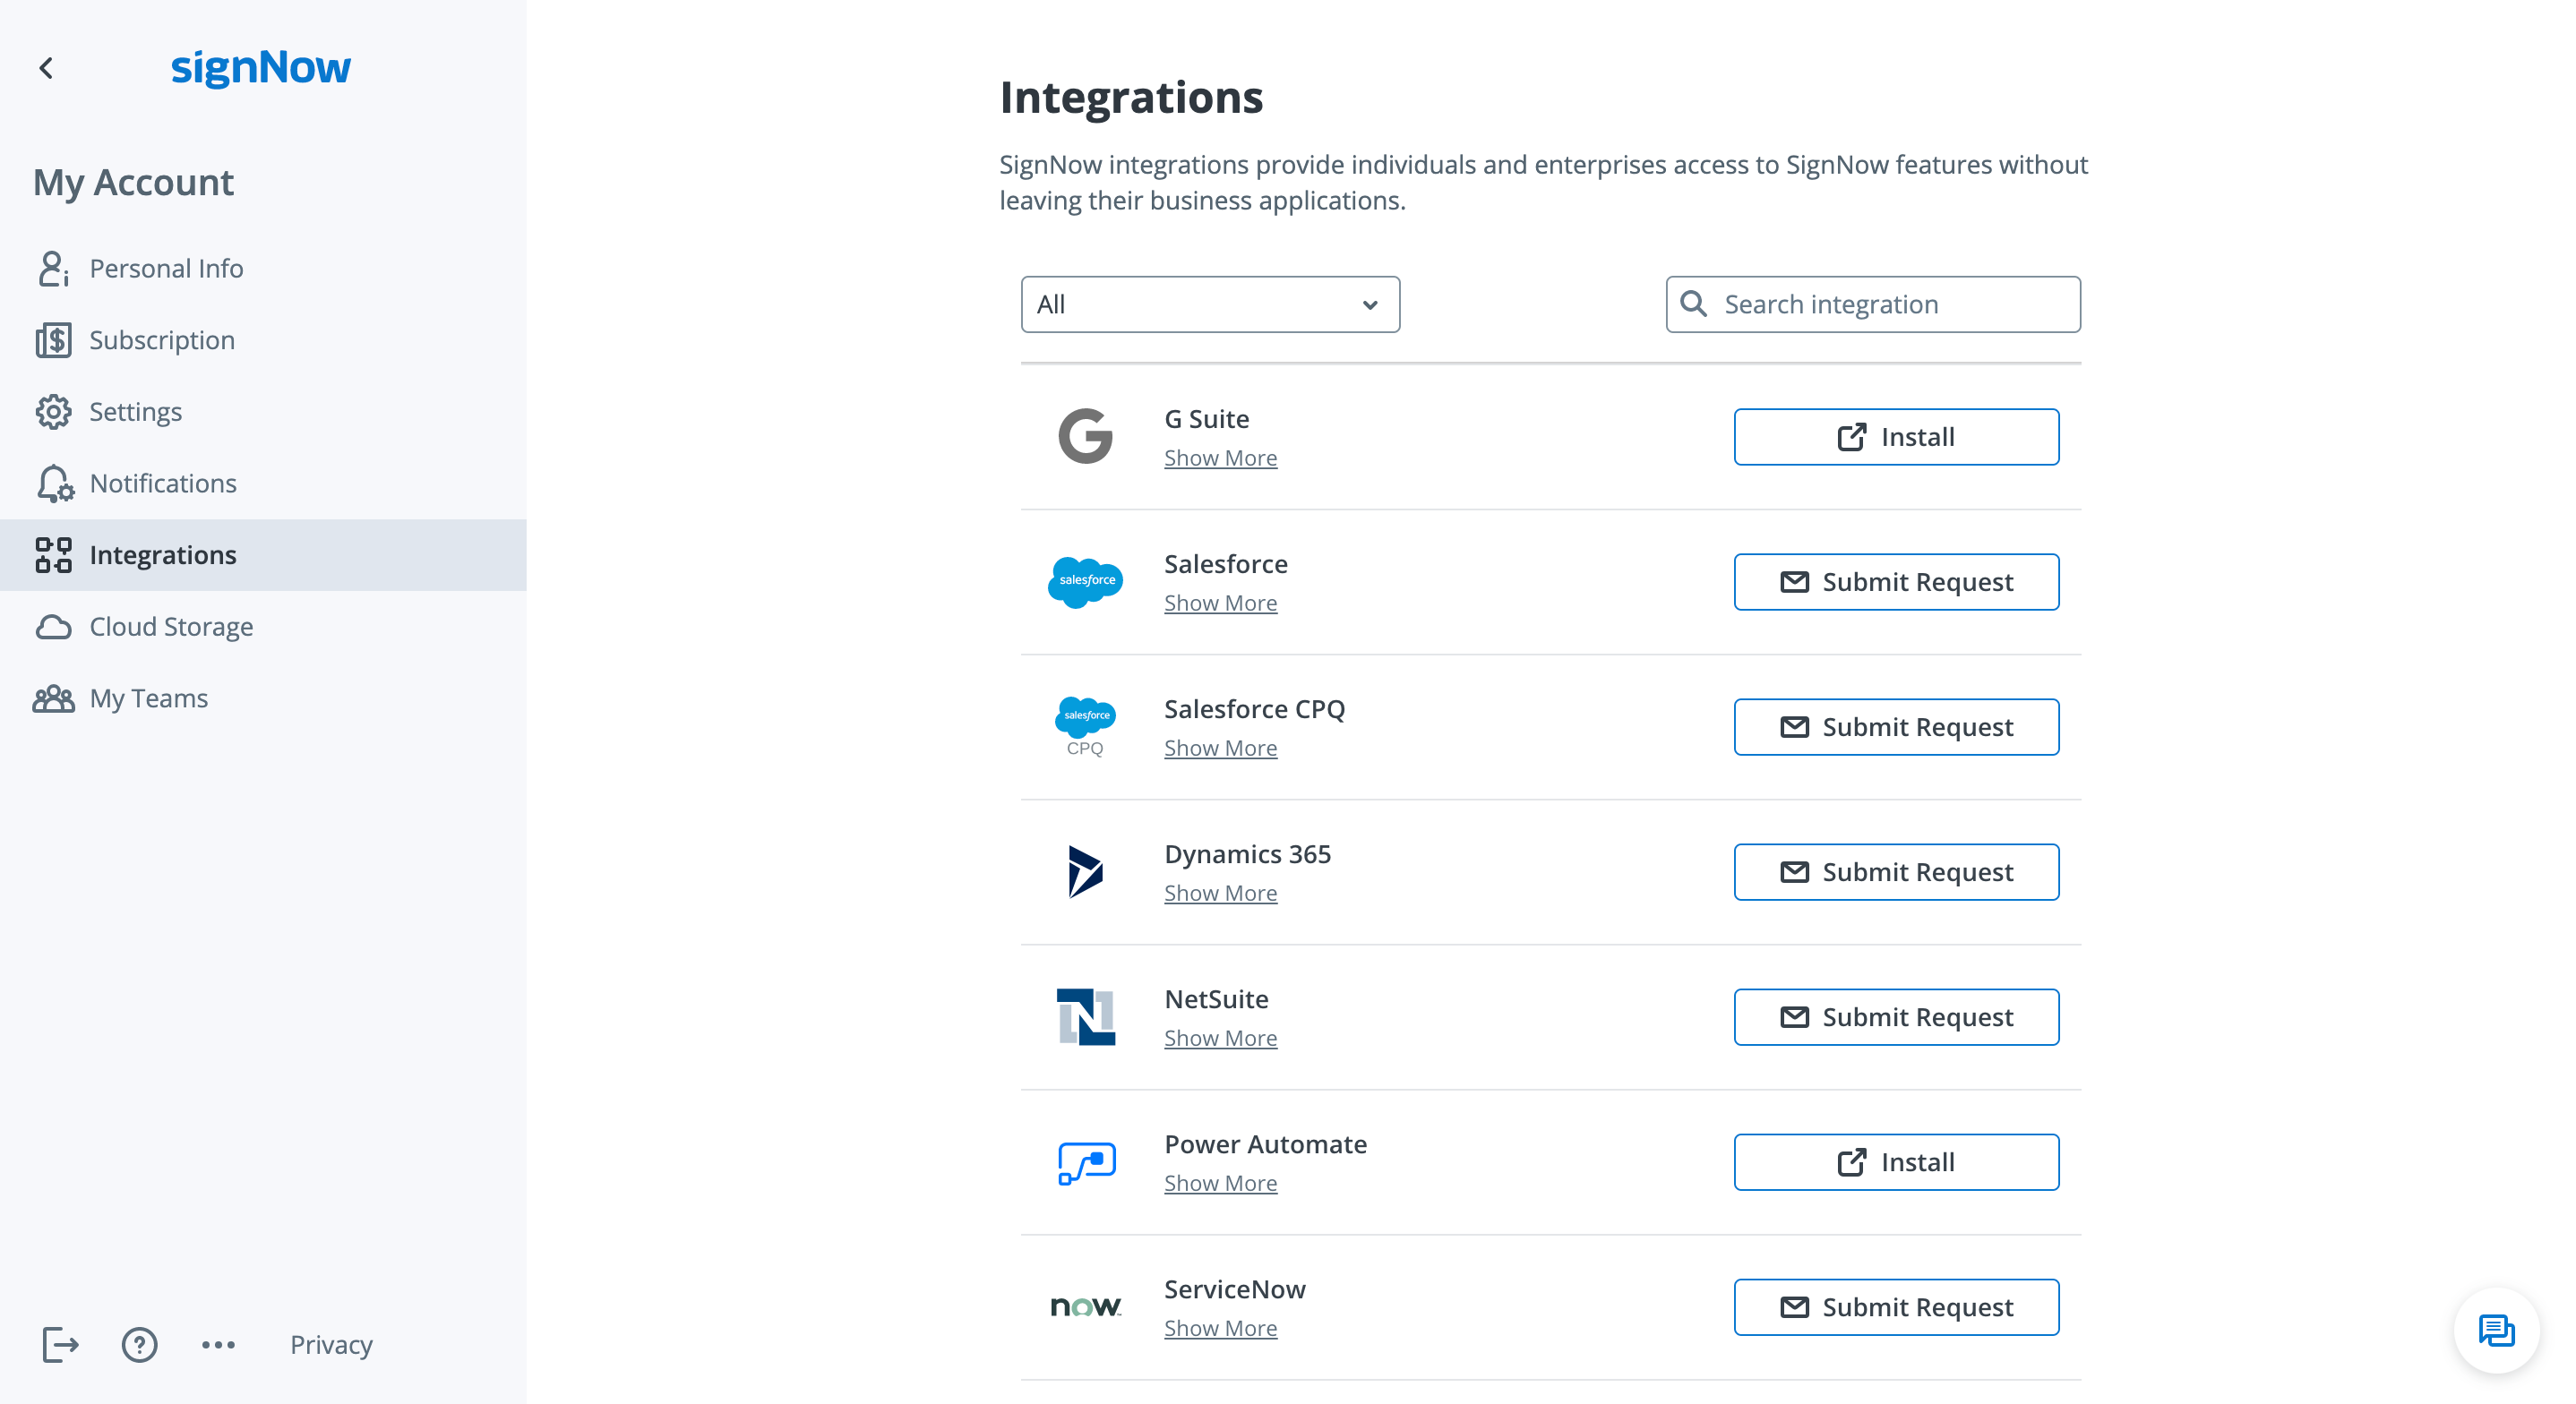
Task: Open the All category filter dropdown
Action: point(1209,304)
